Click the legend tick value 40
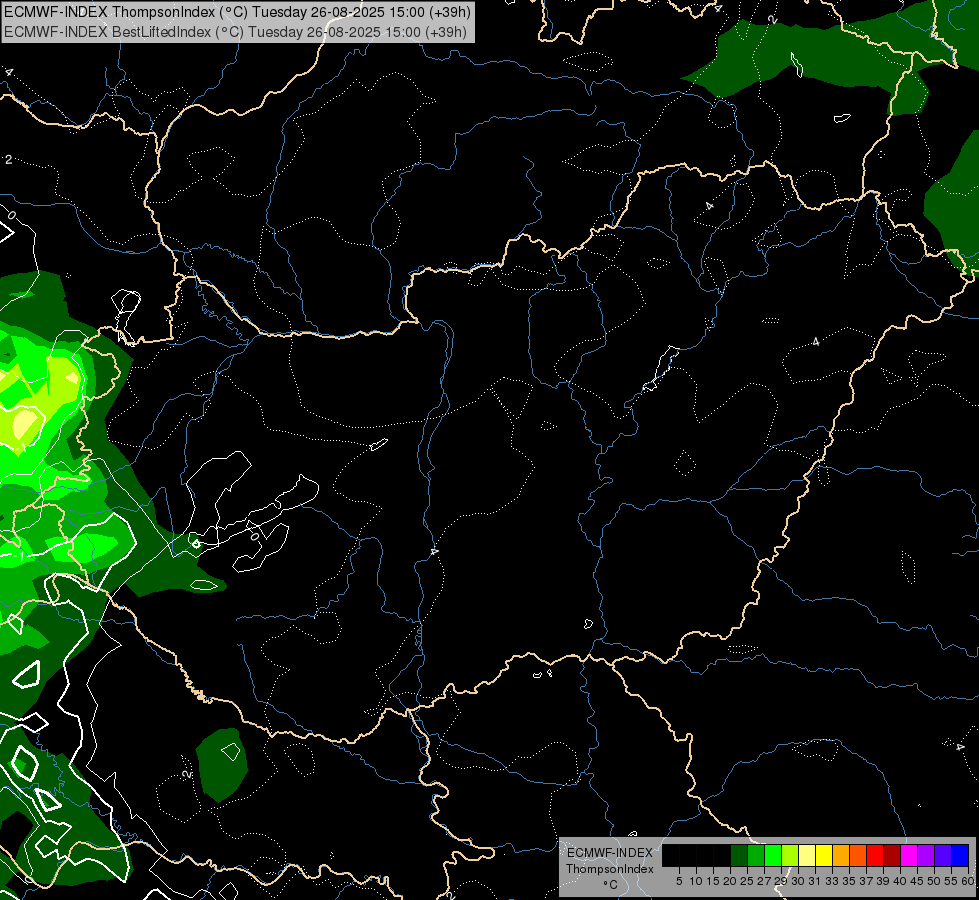This screenshot has width=979, height=900. (x=900, y=881)
